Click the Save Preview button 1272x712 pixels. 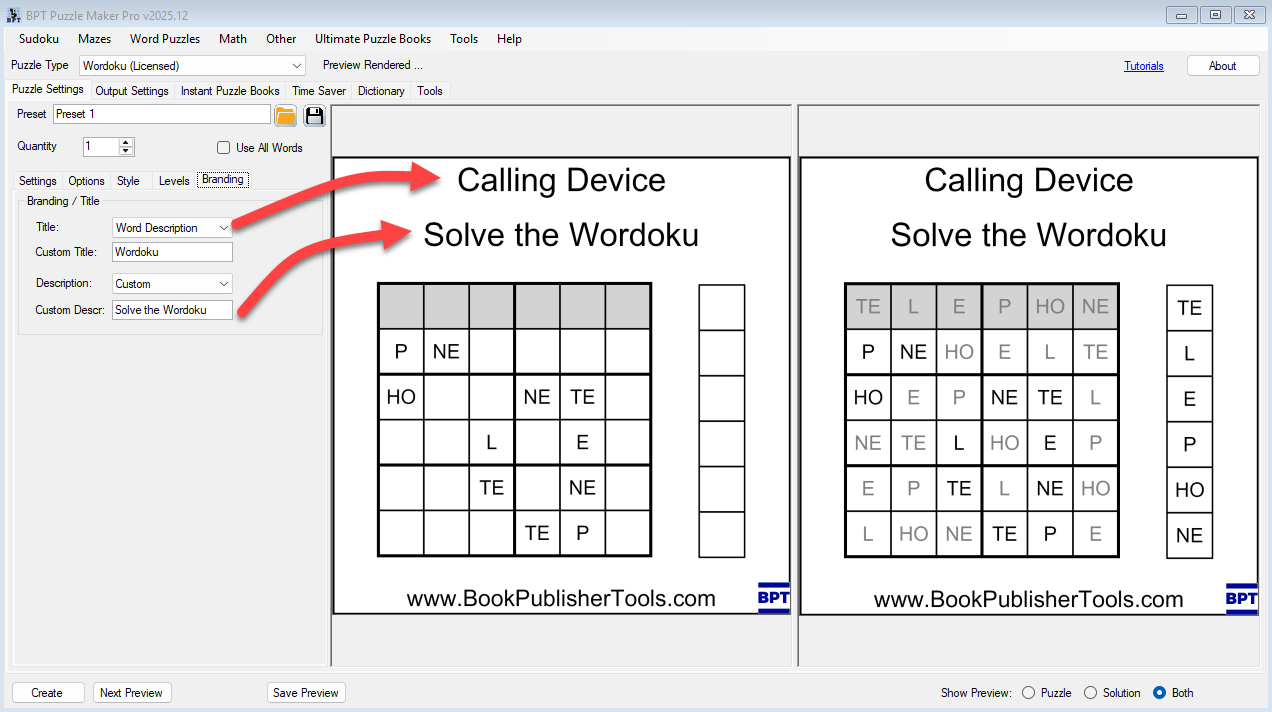(x=306, y=693)
